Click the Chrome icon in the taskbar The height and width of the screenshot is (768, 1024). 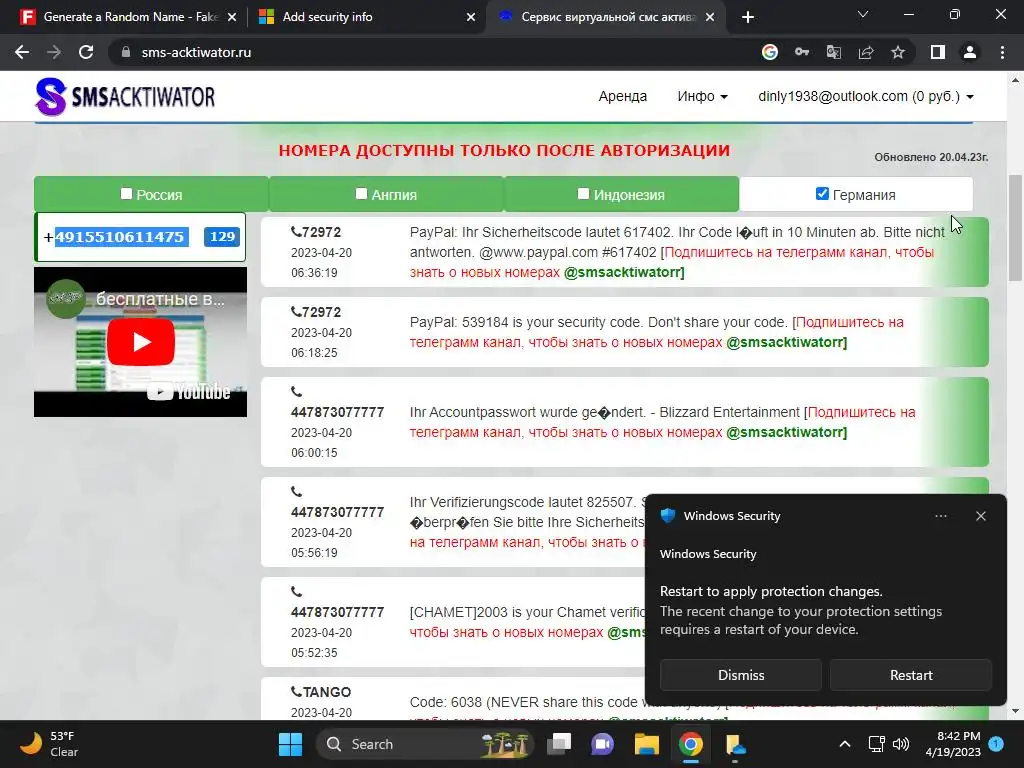pos(690,744)
